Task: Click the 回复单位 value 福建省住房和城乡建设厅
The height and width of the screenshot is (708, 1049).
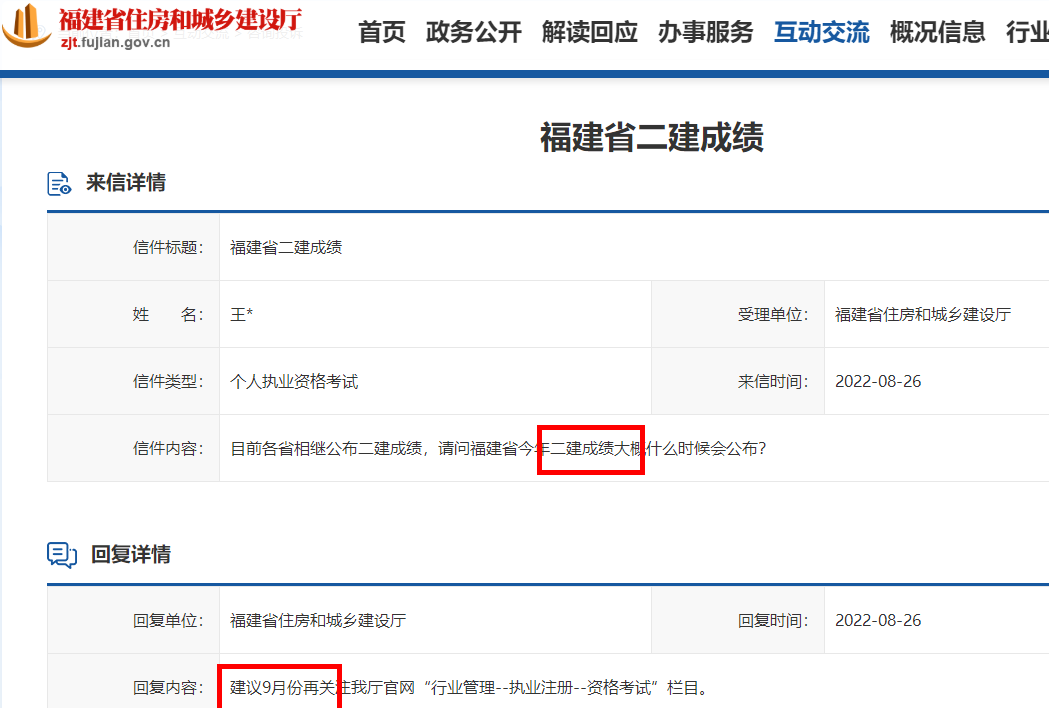Action: [x=320, y=619]
